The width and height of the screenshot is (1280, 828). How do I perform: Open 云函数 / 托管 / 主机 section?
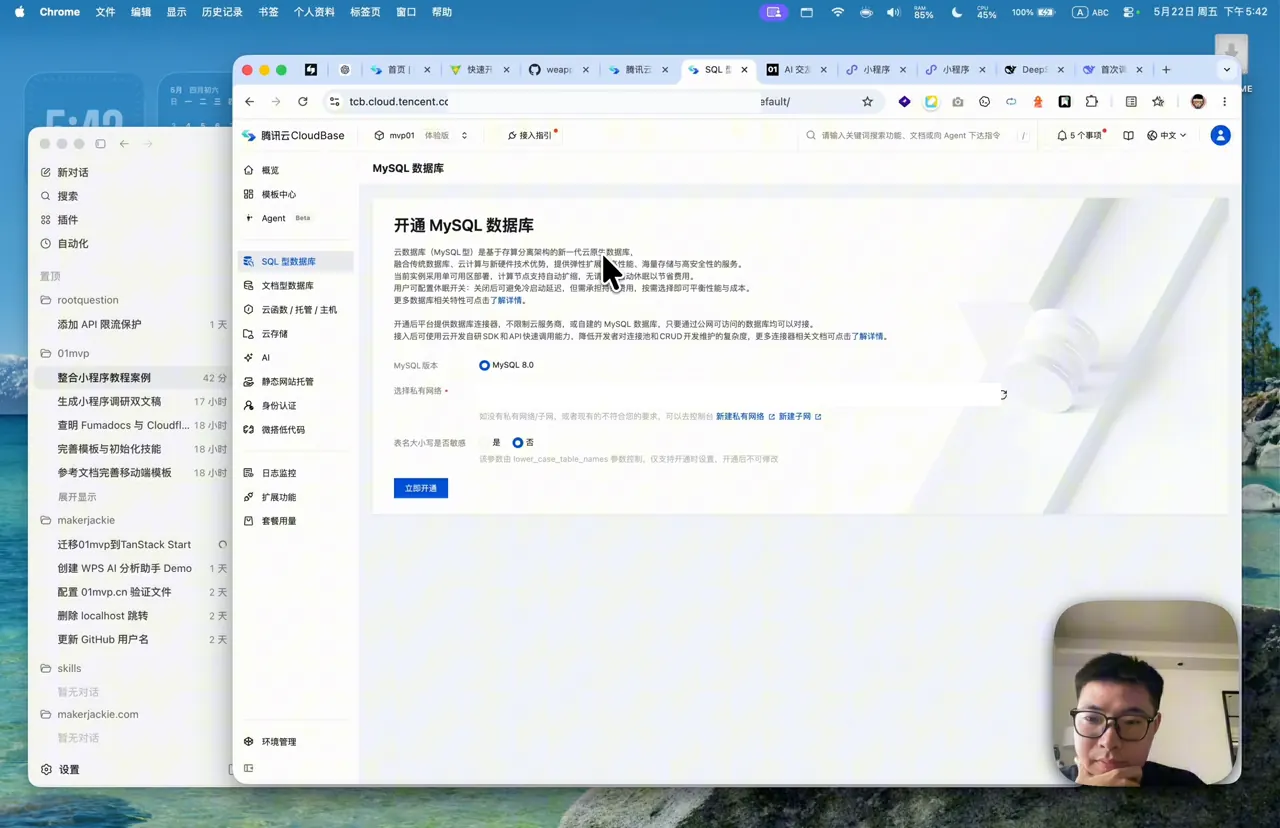click(298, 310)
